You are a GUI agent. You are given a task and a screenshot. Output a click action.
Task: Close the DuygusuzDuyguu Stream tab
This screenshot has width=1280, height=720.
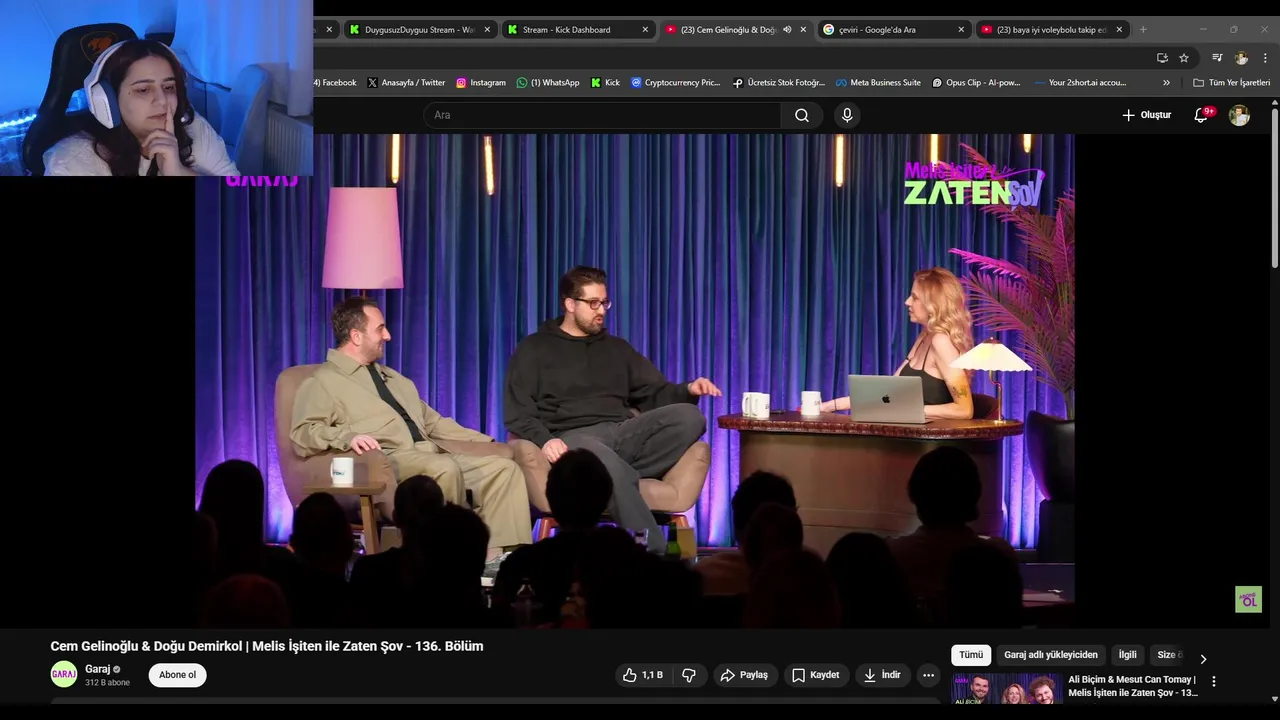pos(487,30)
